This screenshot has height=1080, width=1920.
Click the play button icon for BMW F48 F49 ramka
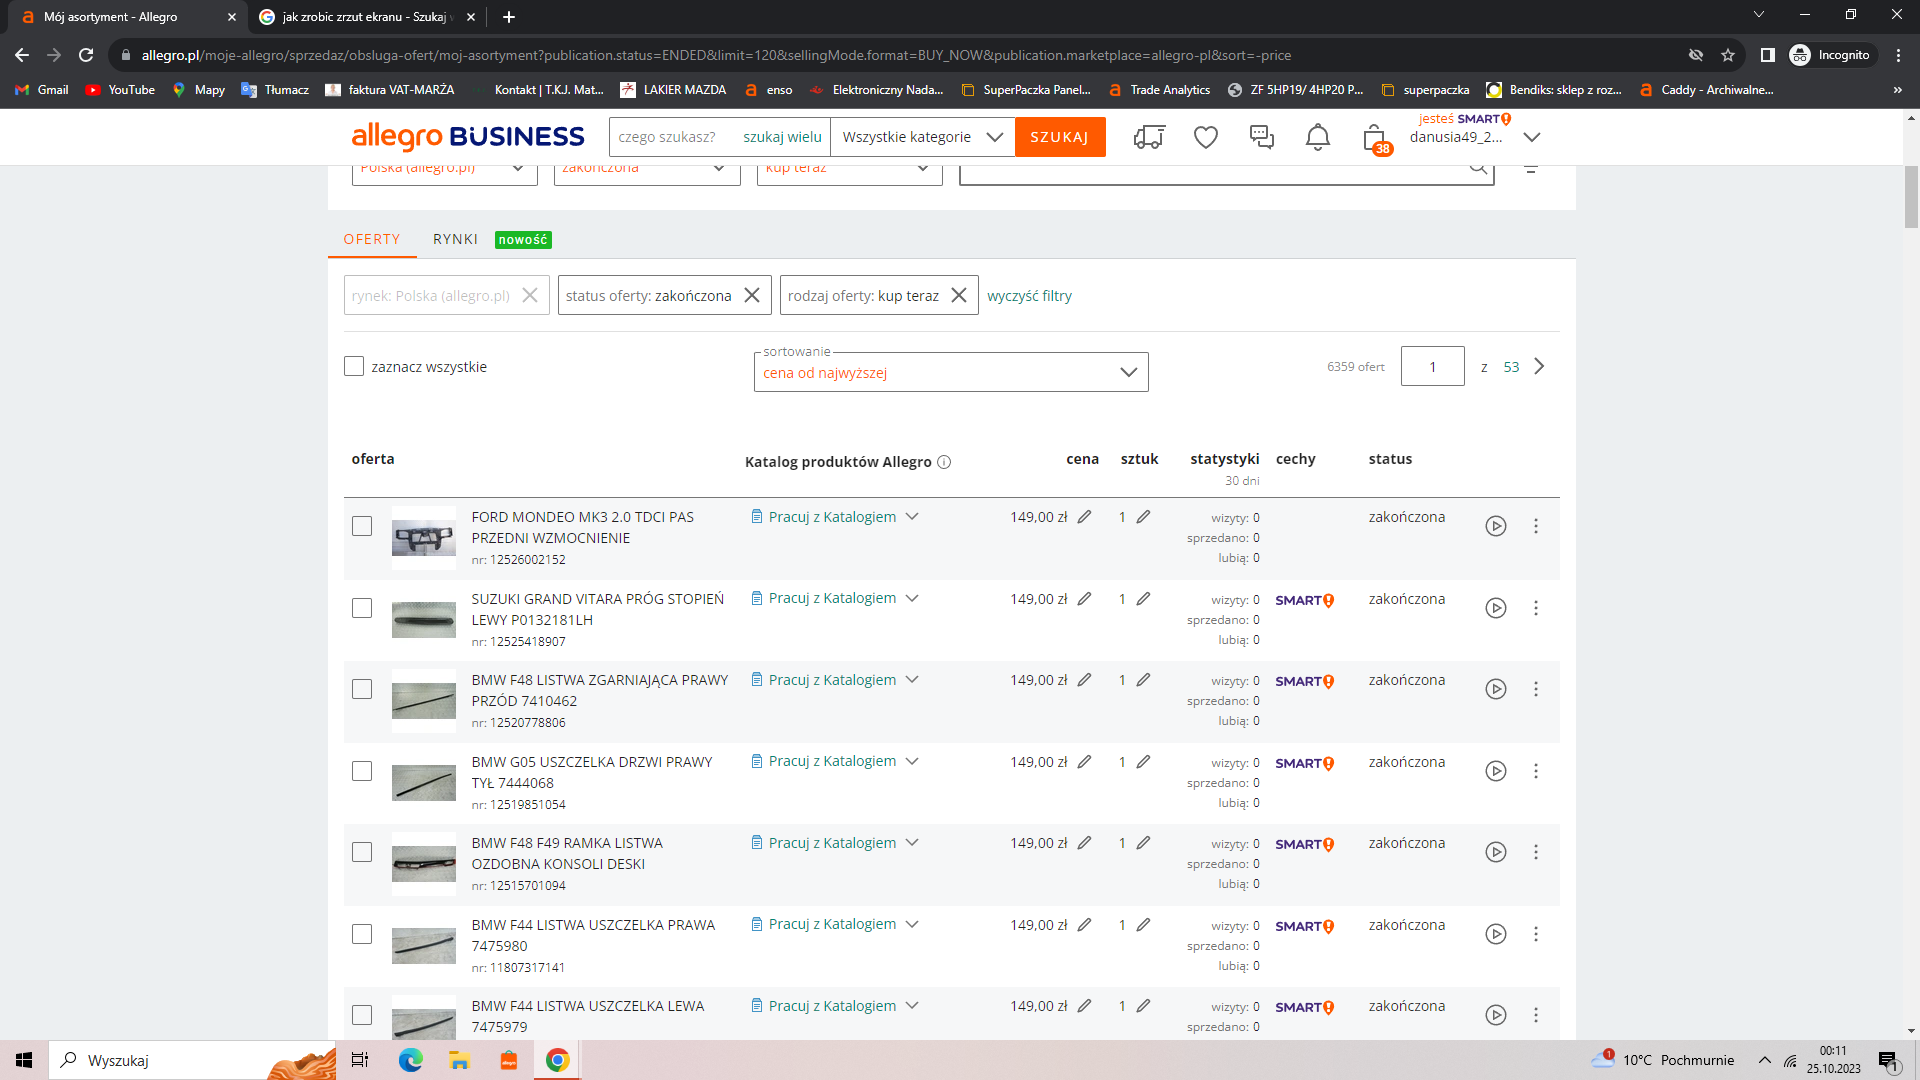tap(1494, 852)
